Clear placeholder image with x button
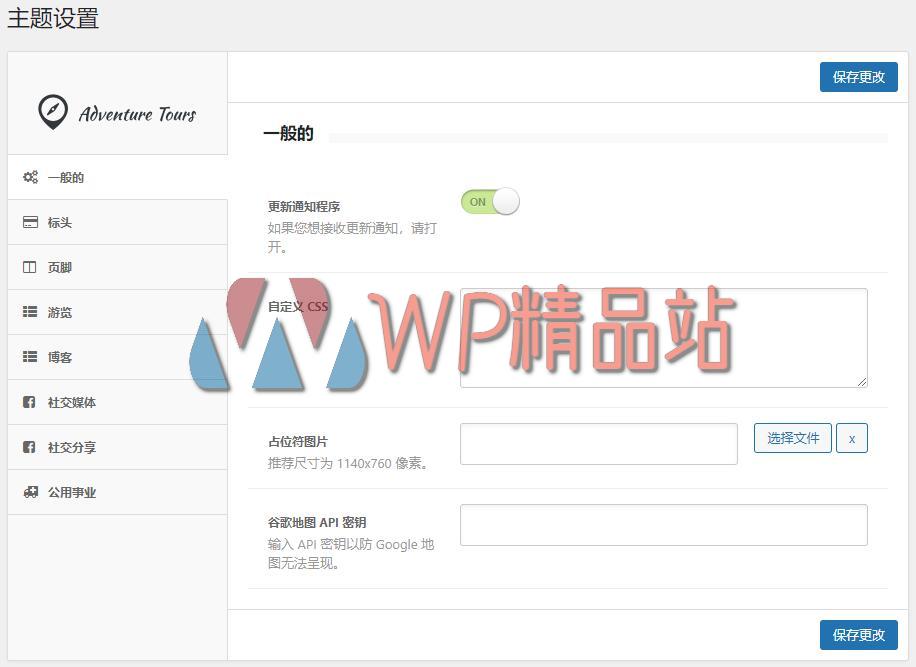916x667 pixels. coord(852,438)
